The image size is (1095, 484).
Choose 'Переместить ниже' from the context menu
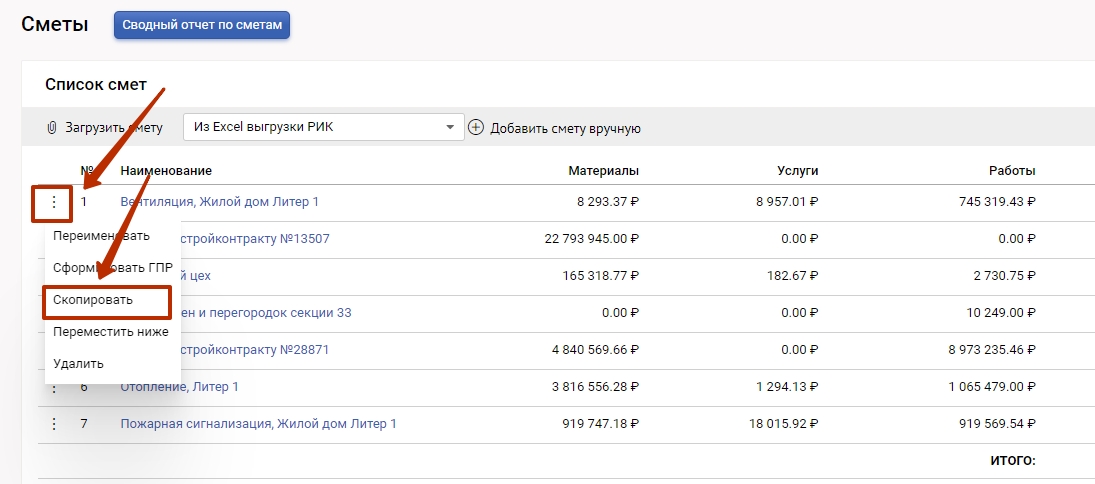110,332
